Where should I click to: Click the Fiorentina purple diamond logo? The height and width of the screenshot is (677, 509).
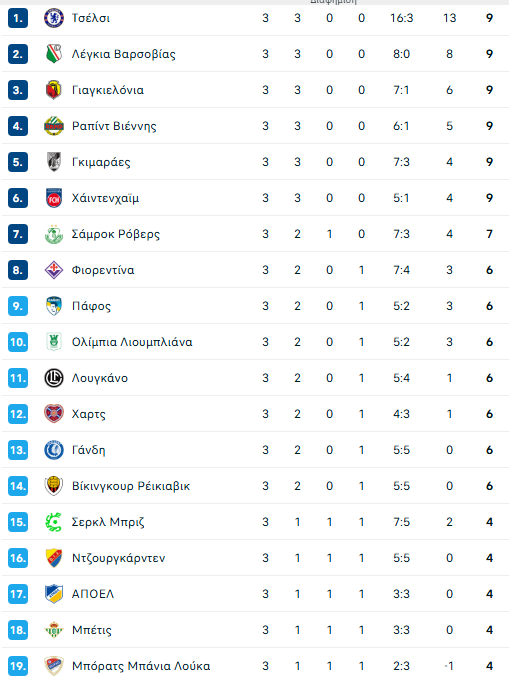coord(54,270)
